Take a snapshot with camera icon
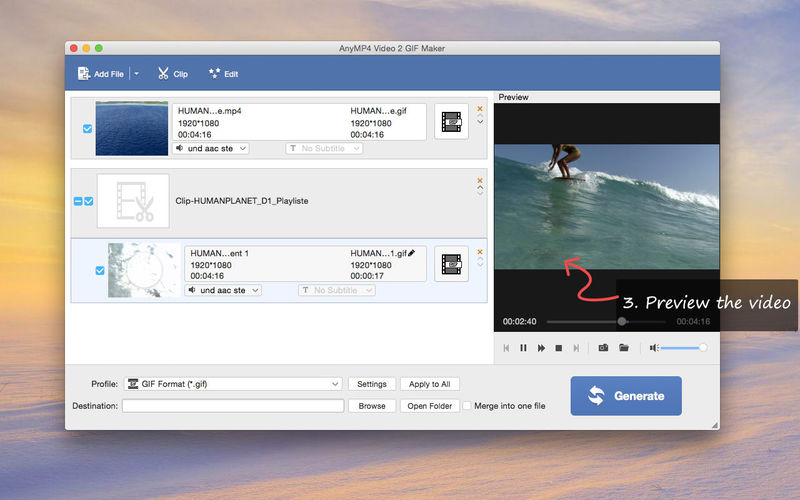Viewport: 800px width, 500px height. click(x=603, y=347)
